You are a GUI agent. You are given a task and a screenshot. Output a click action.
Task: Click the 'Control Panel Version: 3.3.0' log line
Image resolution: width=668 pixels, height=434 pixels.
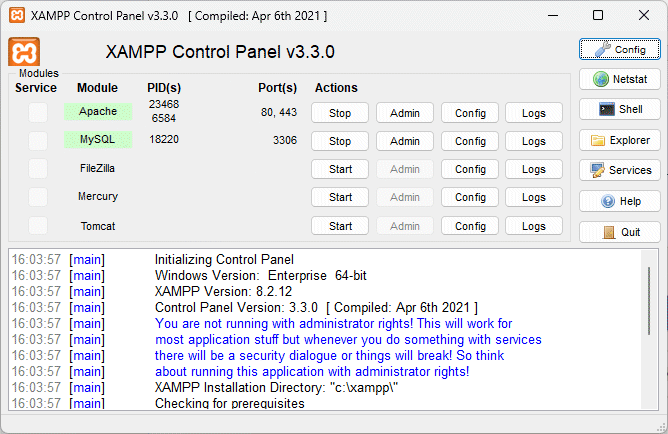coord(316,308)
